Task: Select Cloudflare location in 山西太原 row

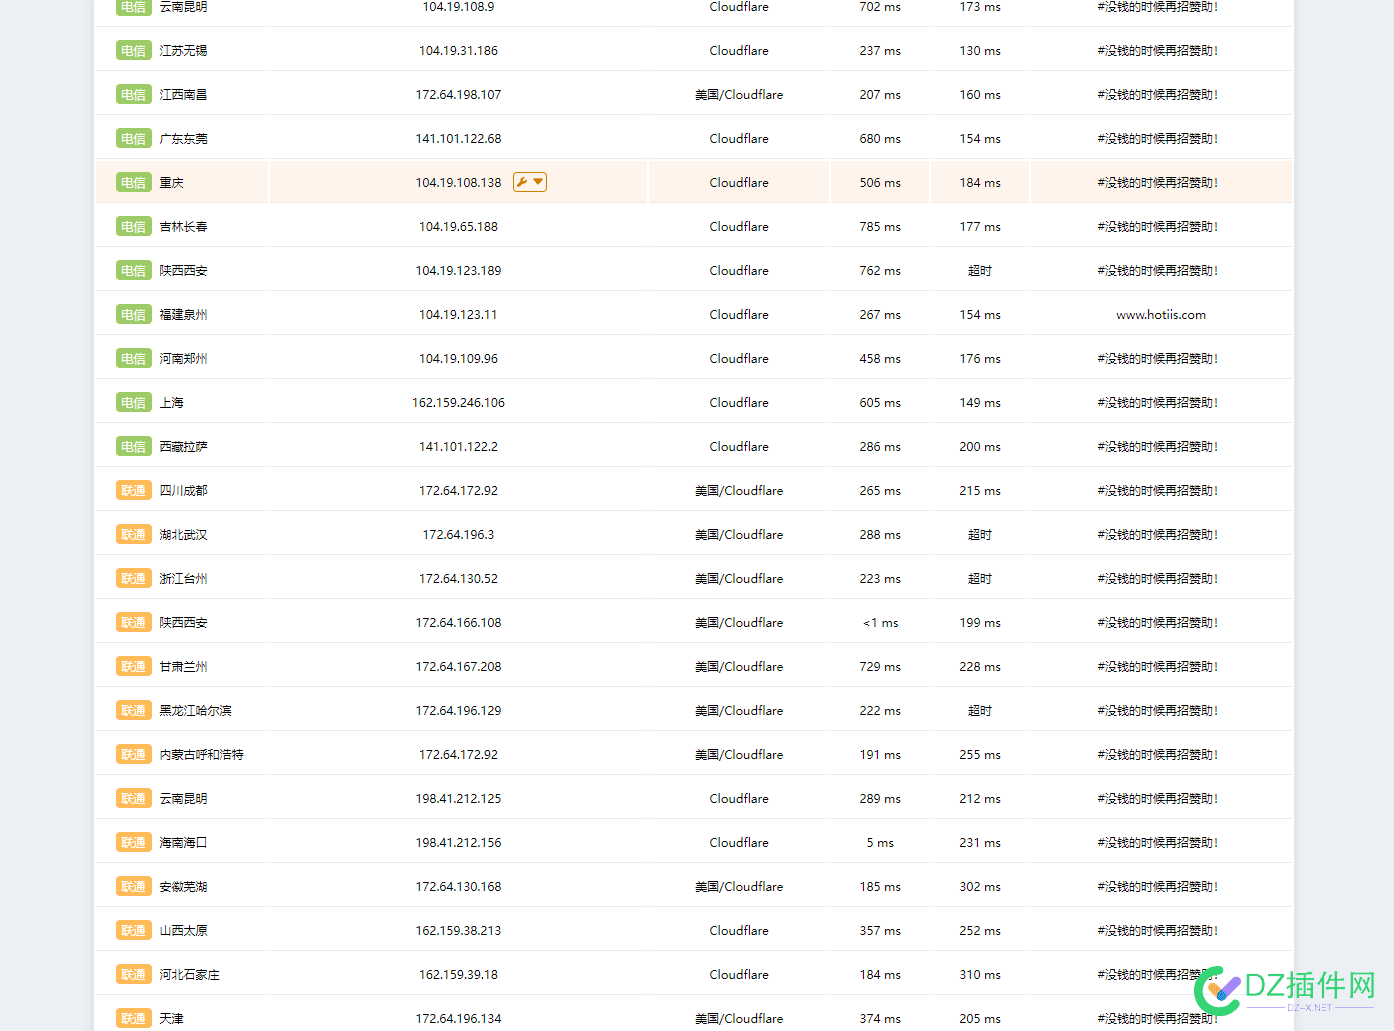Action: pos(739,931)
